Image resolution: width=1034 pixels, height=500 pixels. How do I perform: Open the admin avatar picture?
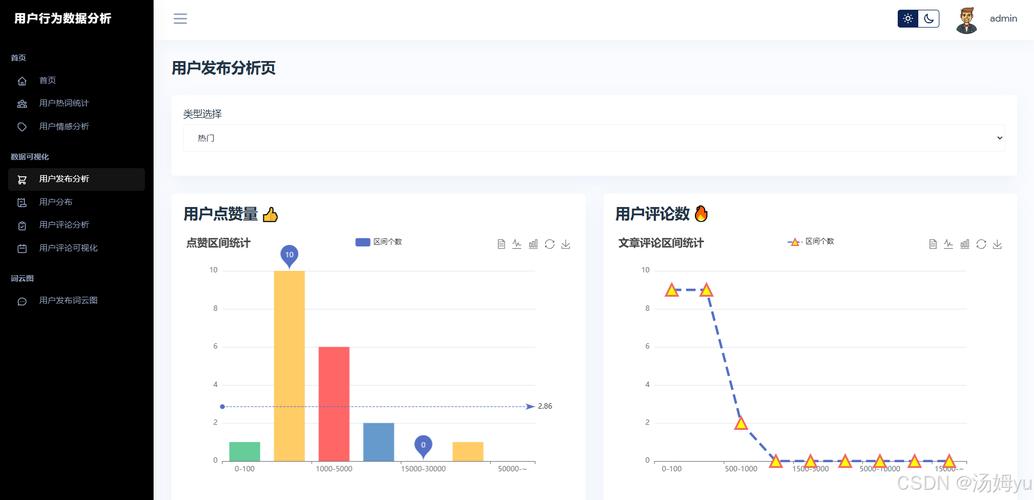967,20
